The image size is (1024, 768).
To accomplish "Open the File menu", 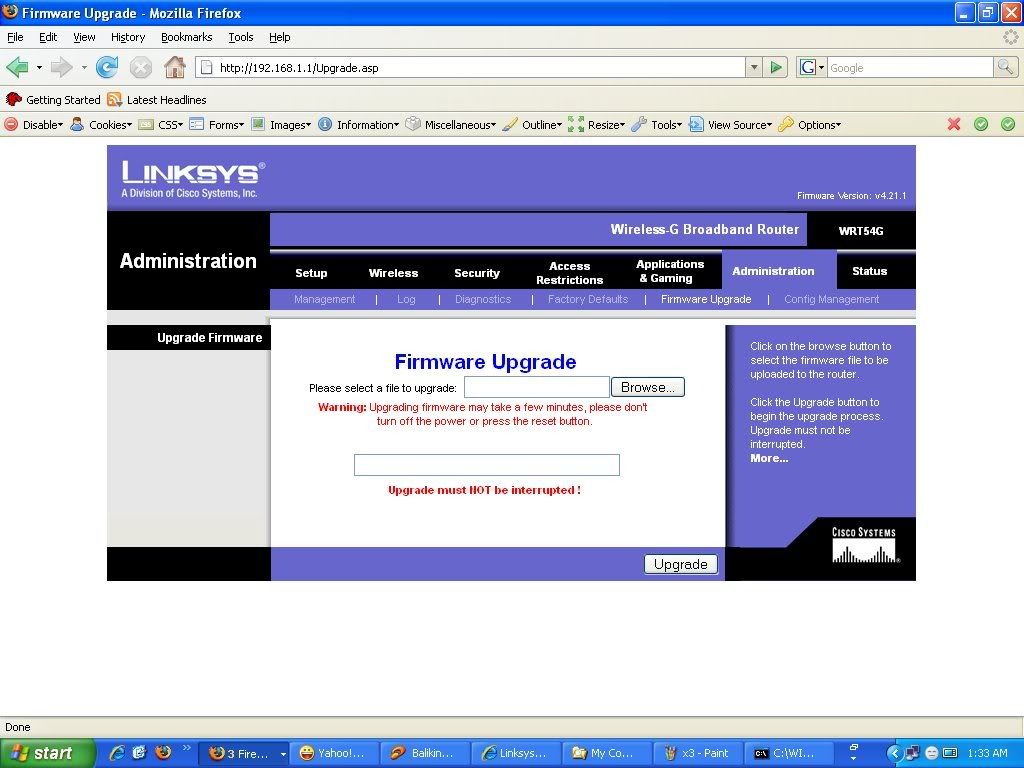I will (15, 37).
